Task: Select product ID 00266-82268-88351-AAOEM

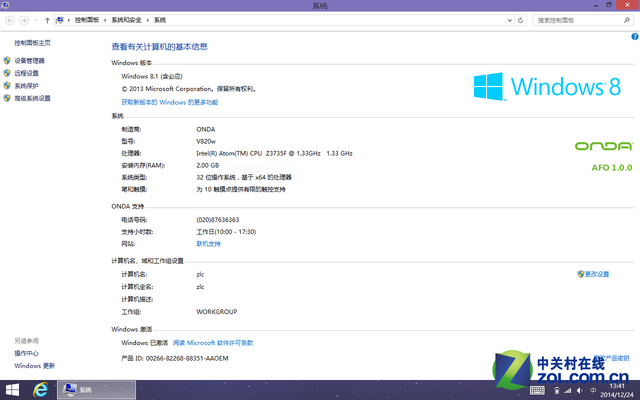Action: (187, 358)
